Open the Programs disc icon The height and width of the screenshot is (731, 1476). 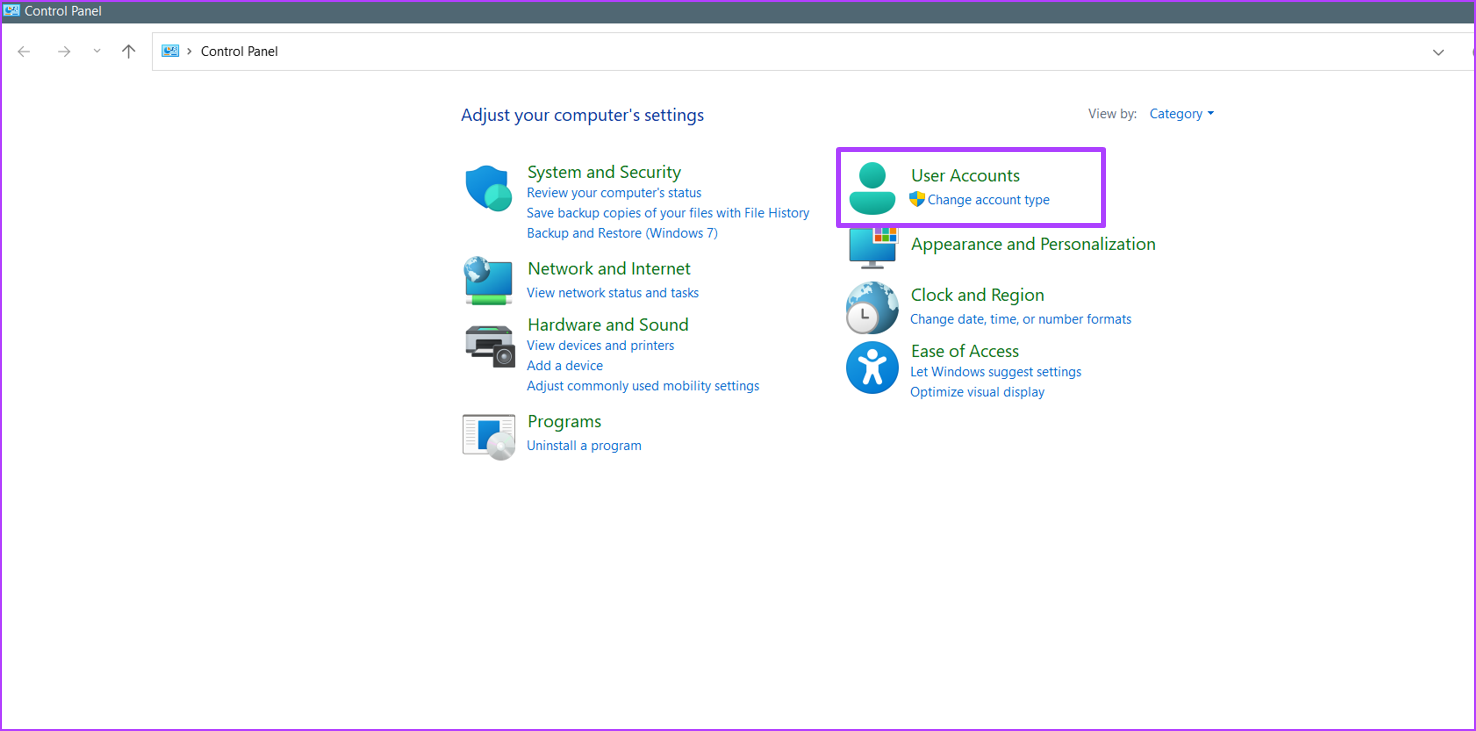pos(488,436)
